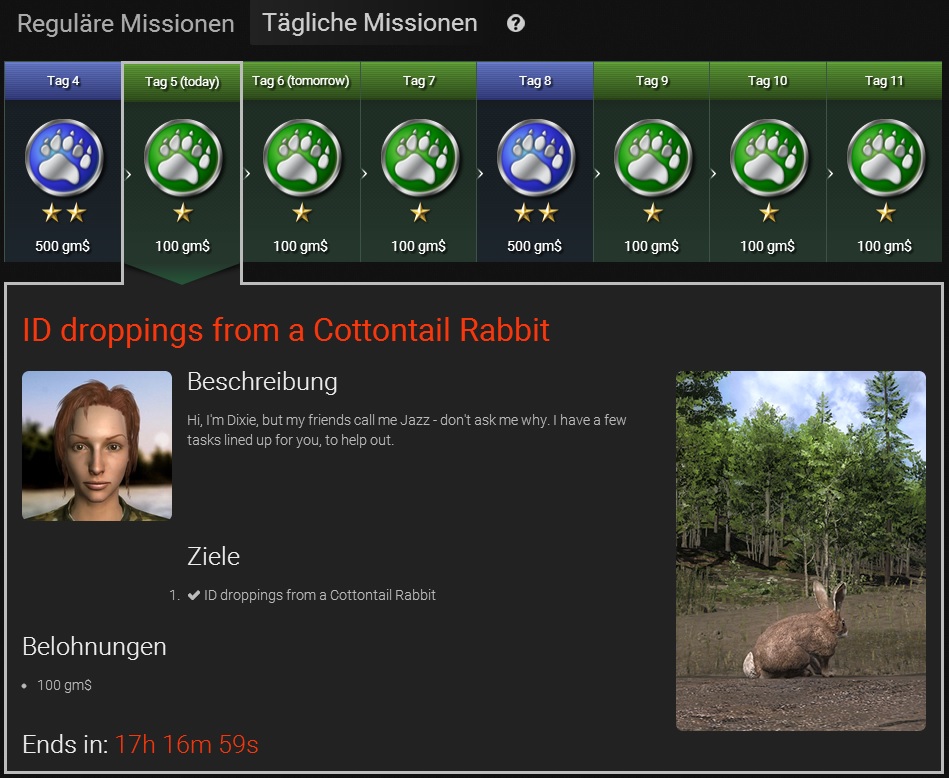Click the Tag 5 (today) header
949x778 pixels.
click(182, 82)
